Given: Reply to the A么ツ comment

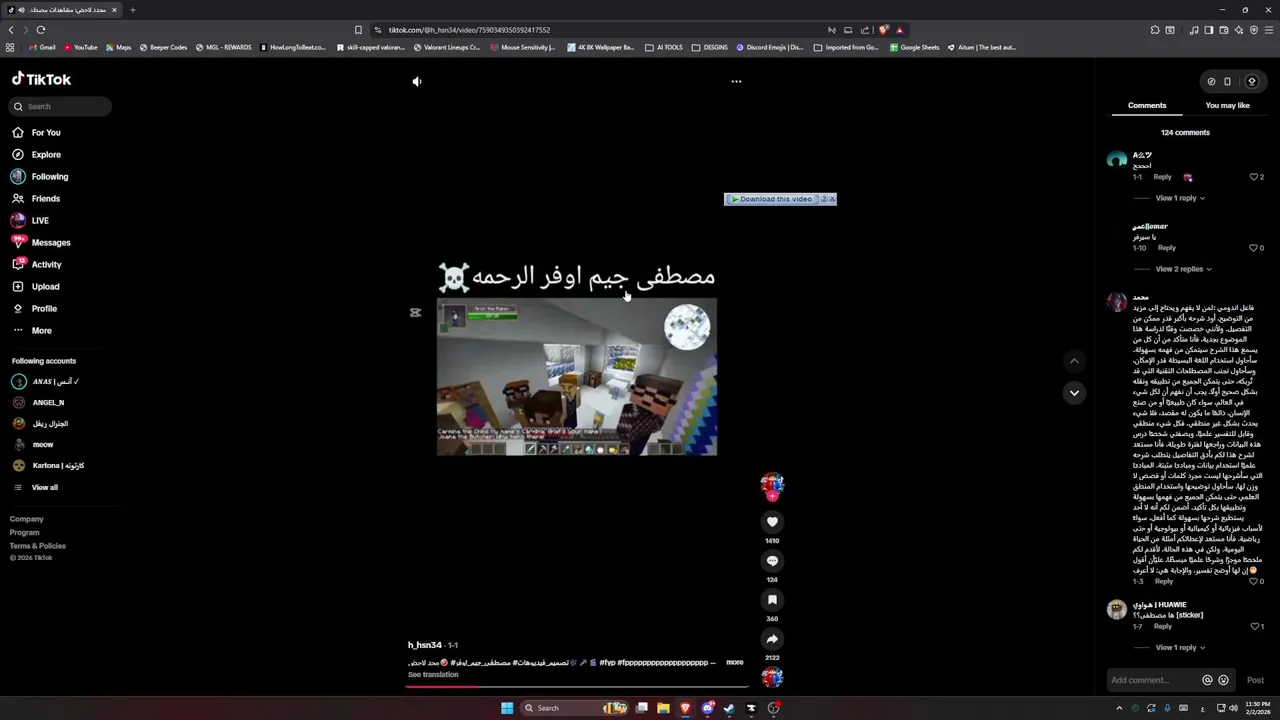Looking at the screenshot, I should [1162, 177].
